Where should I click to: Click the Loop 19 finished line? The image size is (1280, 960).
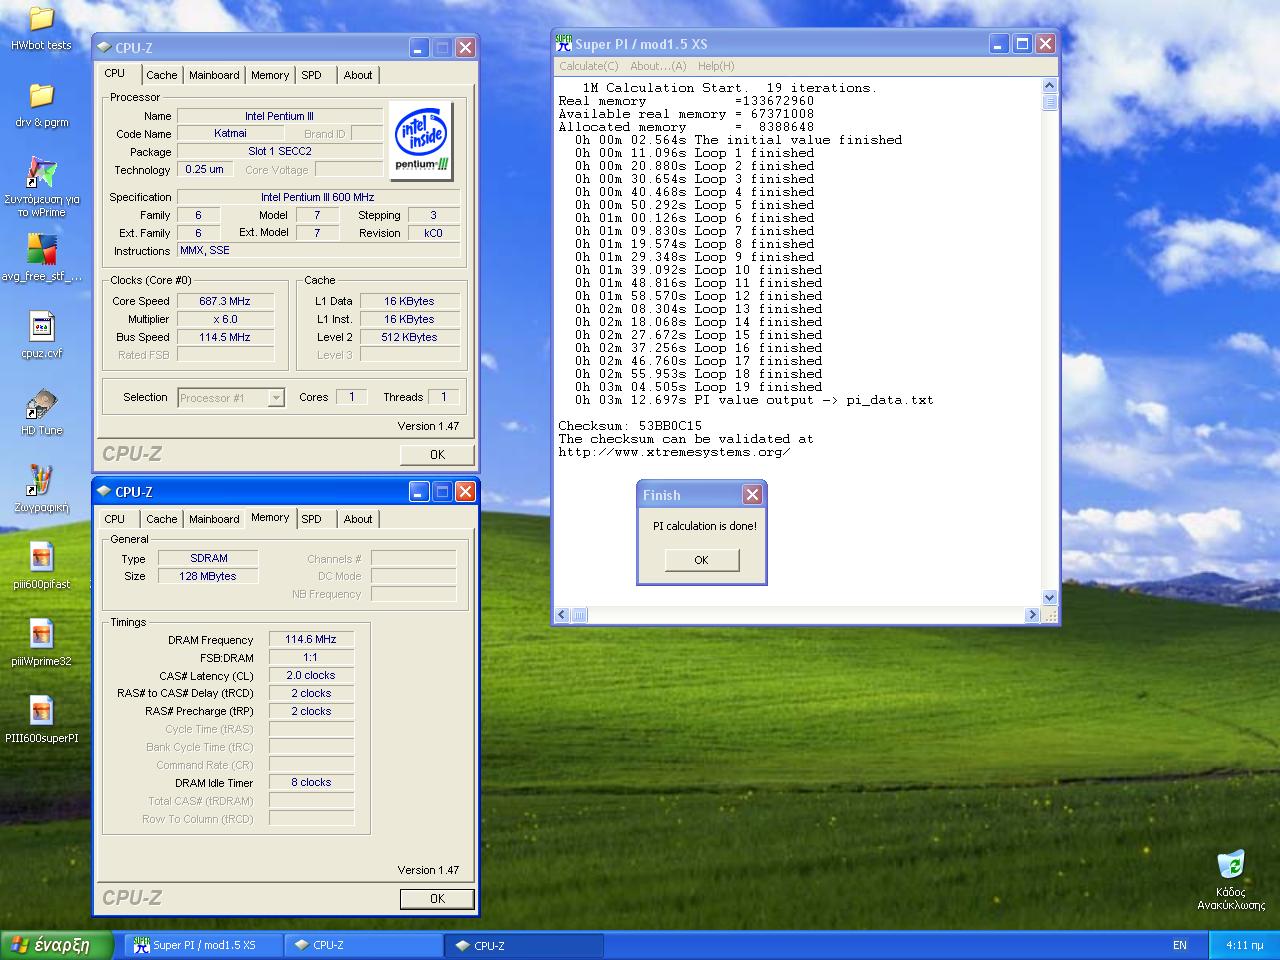coord(699,387)
